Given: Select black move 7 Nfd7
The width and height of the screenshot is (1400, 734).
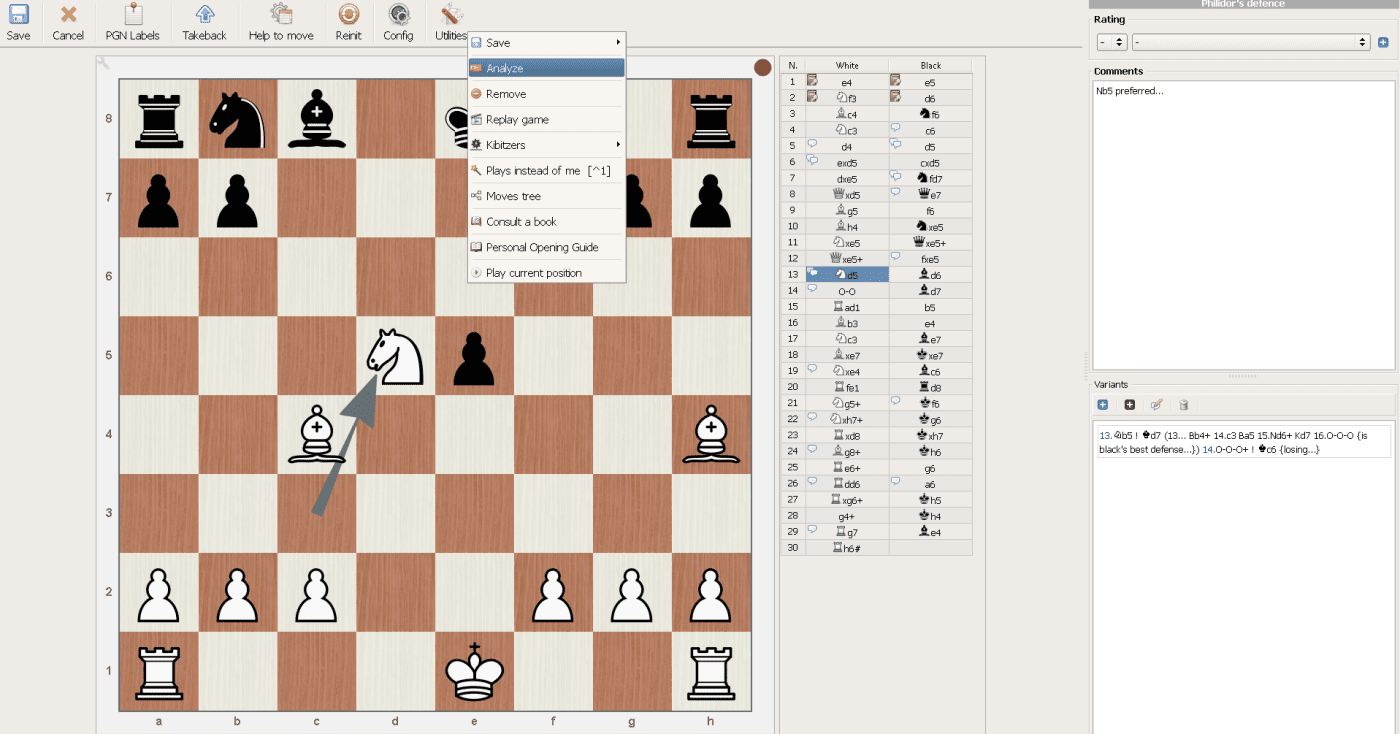Looking at the screenshot, I should coord(930,178).
